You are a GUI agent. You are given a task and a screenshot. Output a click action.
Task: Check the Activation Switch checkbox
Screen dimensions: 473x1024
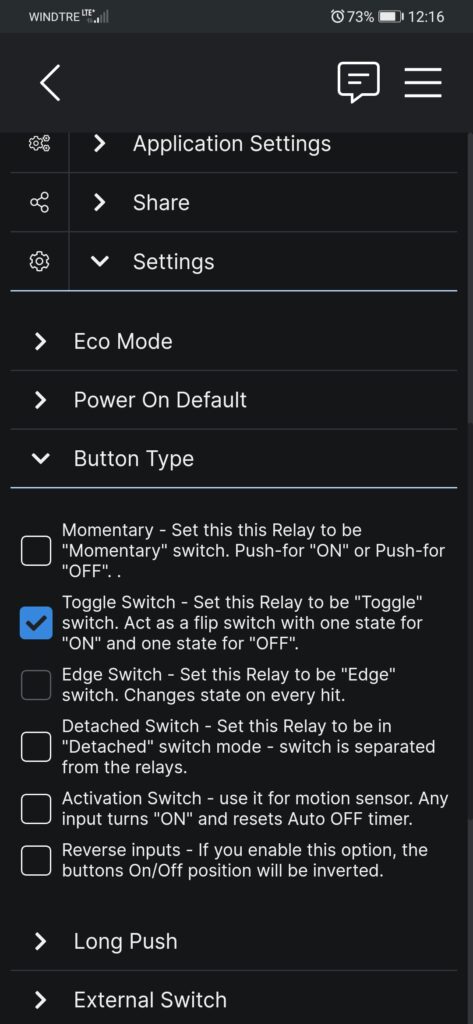(36, 809)
